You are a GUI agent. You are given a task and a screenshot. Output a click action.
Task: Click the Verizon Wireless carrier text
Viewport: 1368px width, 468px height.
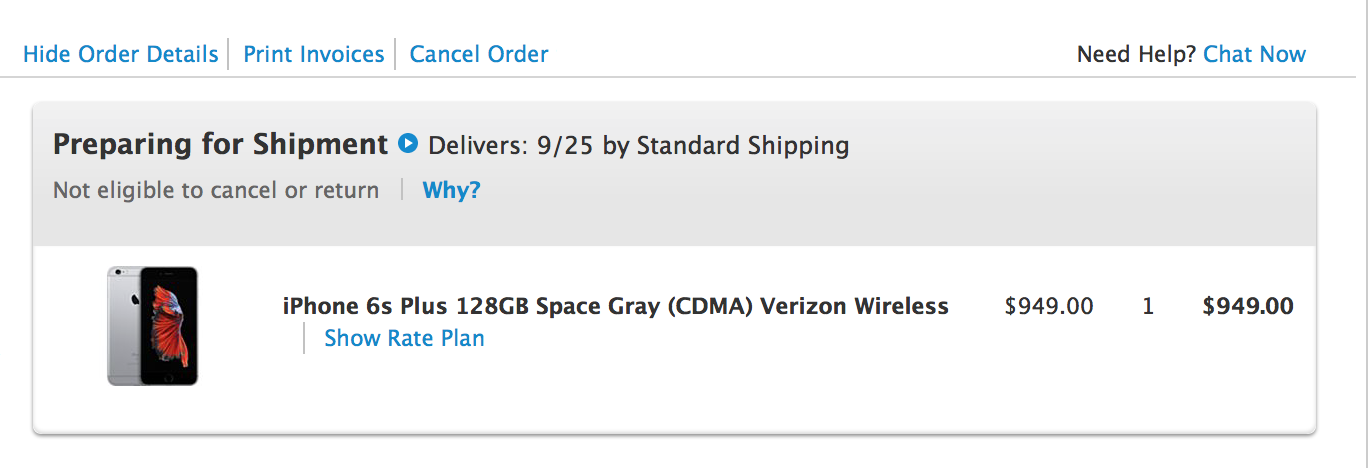point(854,306)
